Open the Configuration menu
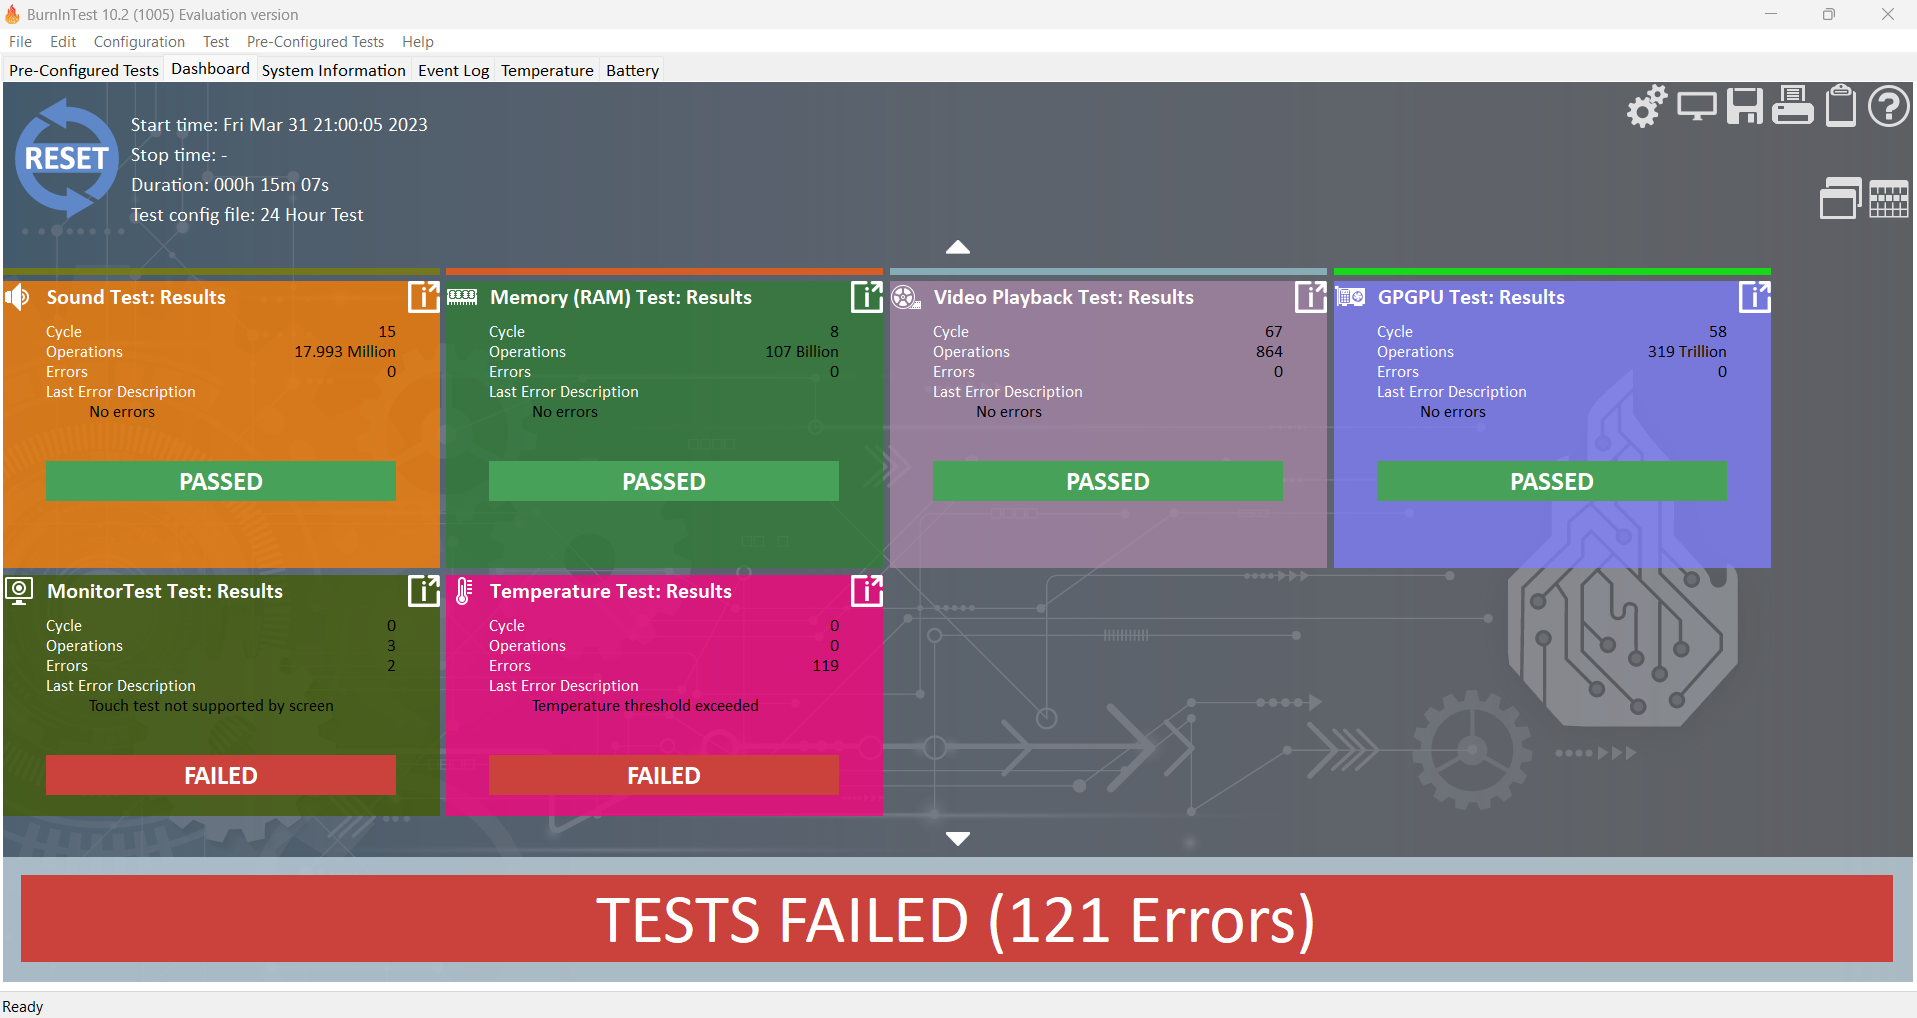 click(x=139, y=42)
